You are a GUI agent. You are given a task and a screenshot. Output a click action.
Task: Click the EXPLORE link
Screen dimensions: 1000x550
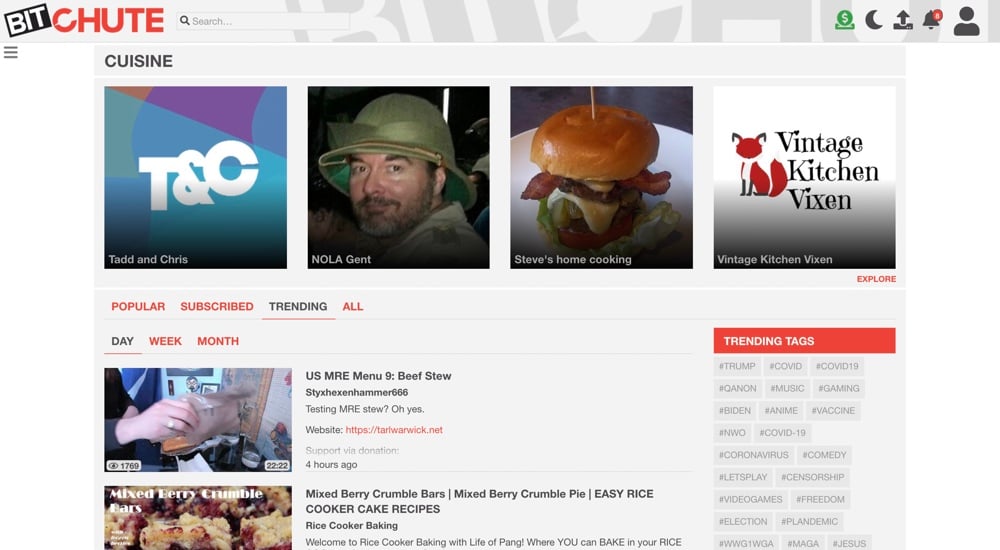tap(876, 279)
